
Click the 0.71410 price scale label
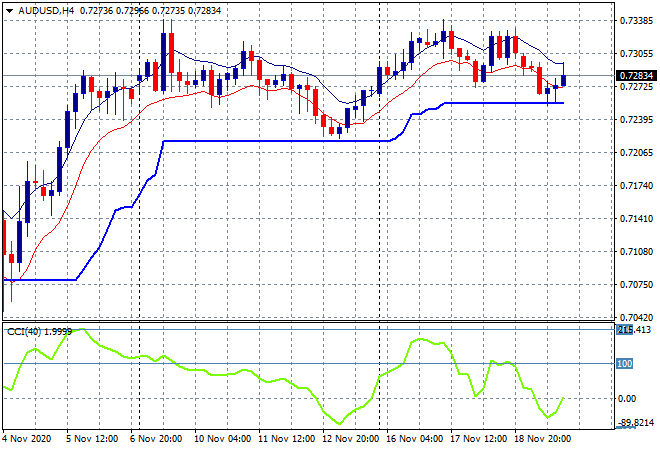click(636, 219)
